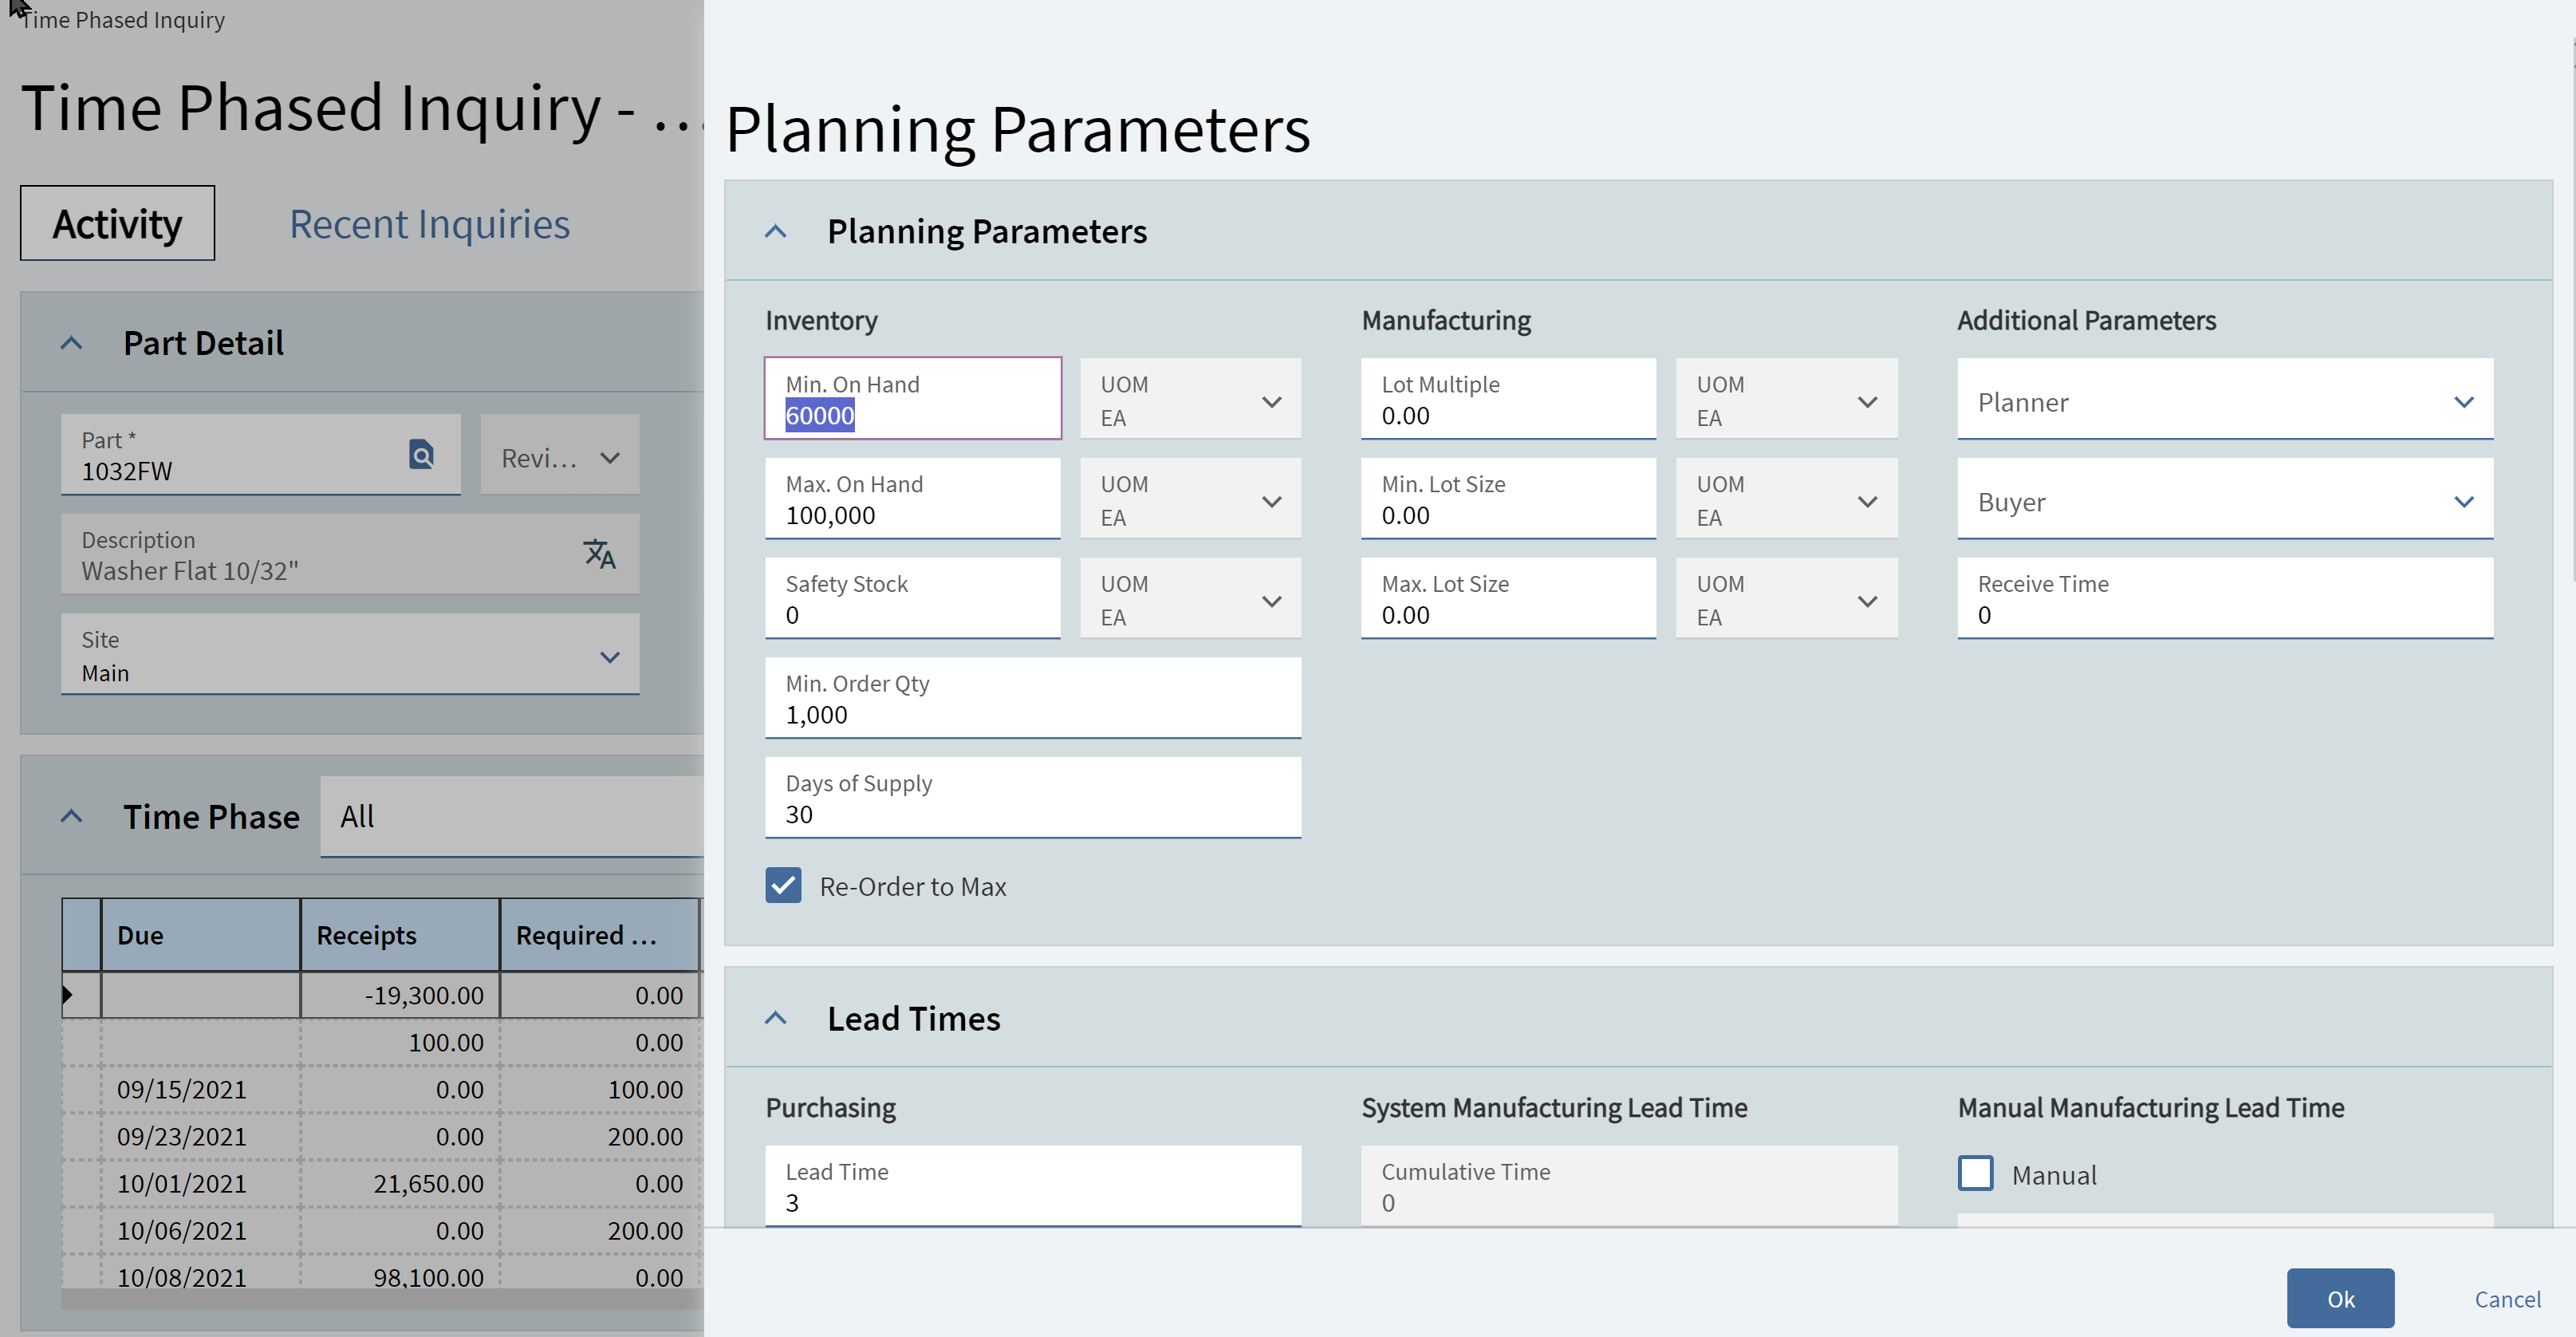Click the Due column header

200,936
